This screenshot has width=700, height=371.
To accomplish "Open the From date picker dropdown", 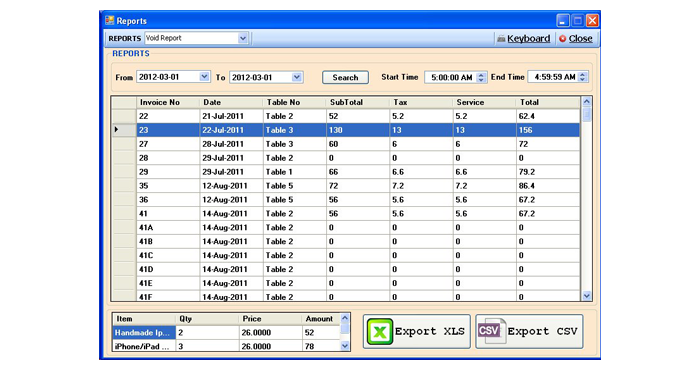I will [x=204, y=77].
